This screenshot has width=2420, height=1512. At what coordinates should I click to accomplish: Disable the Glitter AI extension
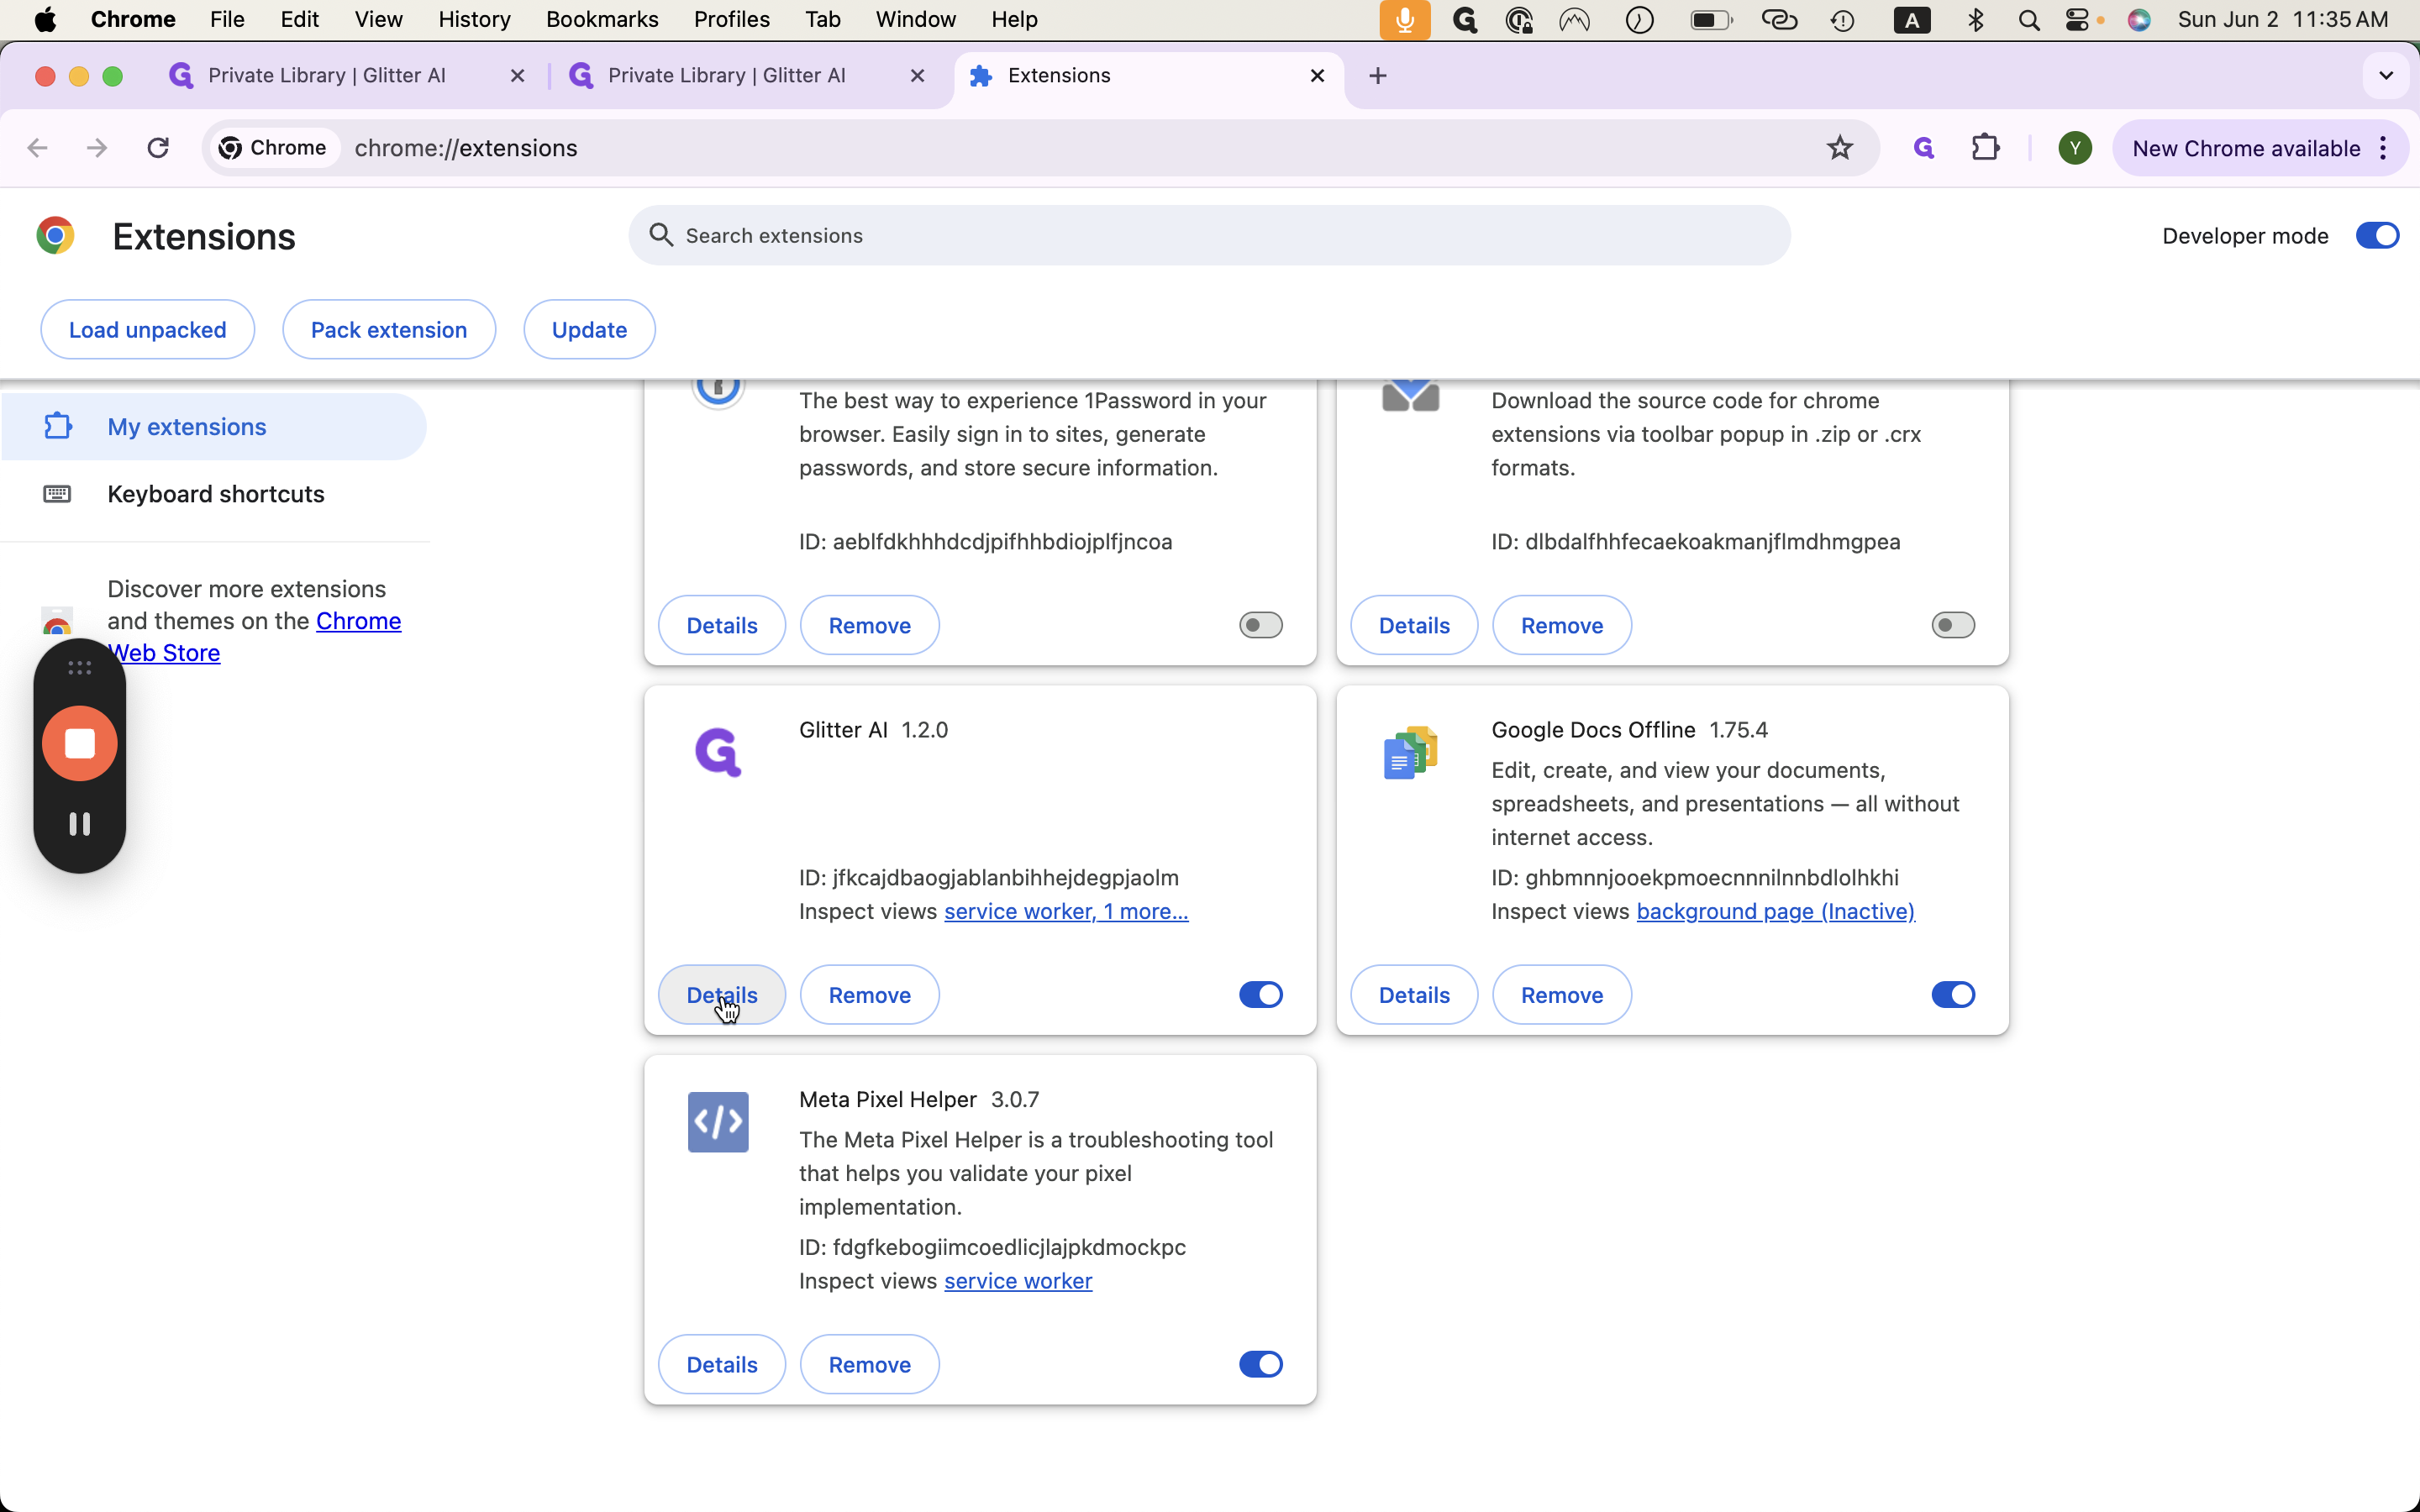pyautogui.click(x=1260, y=995)
